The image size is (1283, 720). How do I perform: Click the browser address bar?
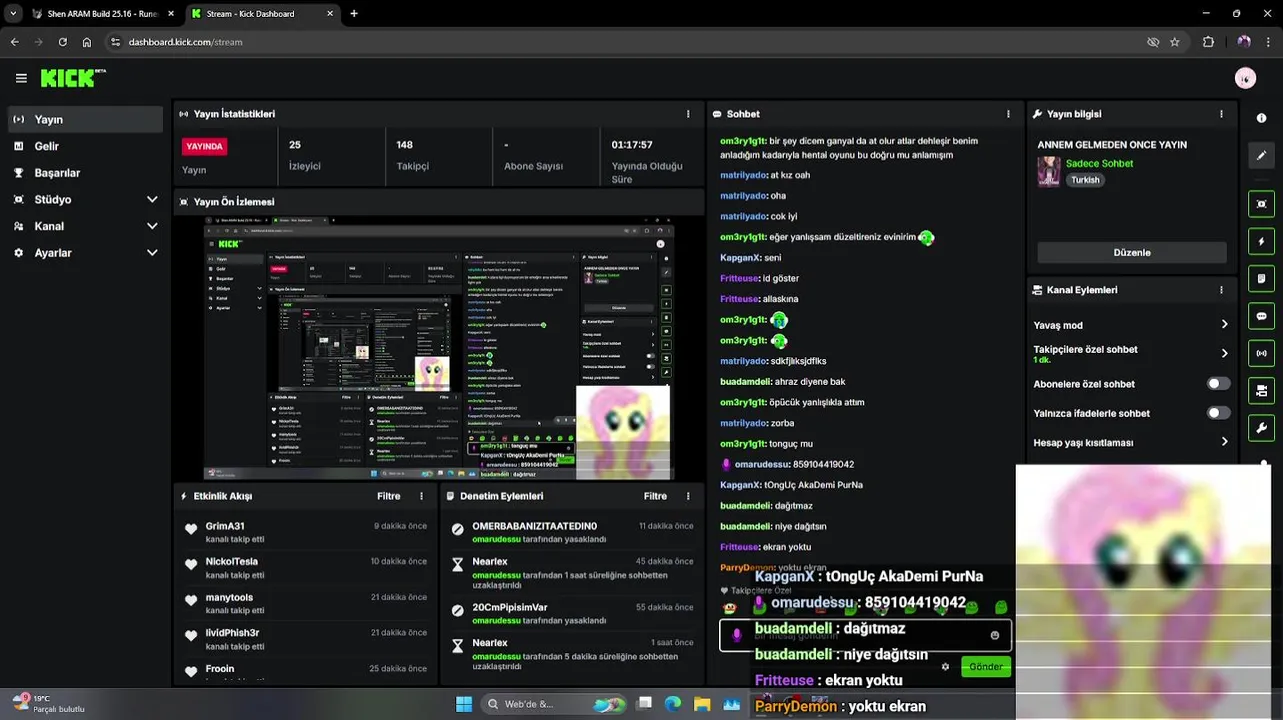pyautogui.click(x=630, y=42)
